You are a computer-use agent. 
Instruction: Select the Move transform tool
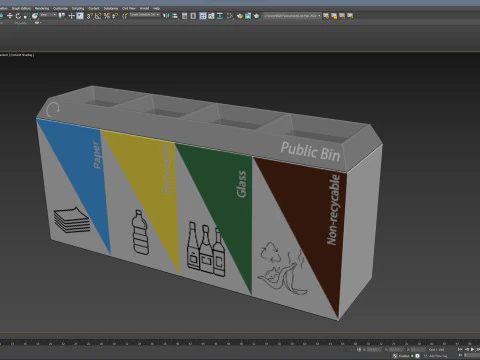tap(10, 16)
